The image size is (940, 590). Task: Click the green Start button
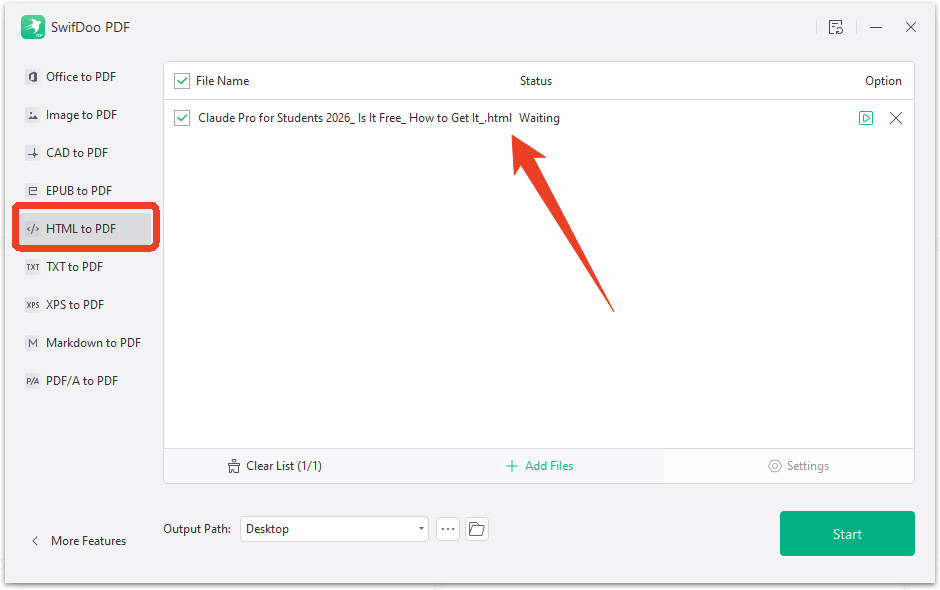pos(847,534)
